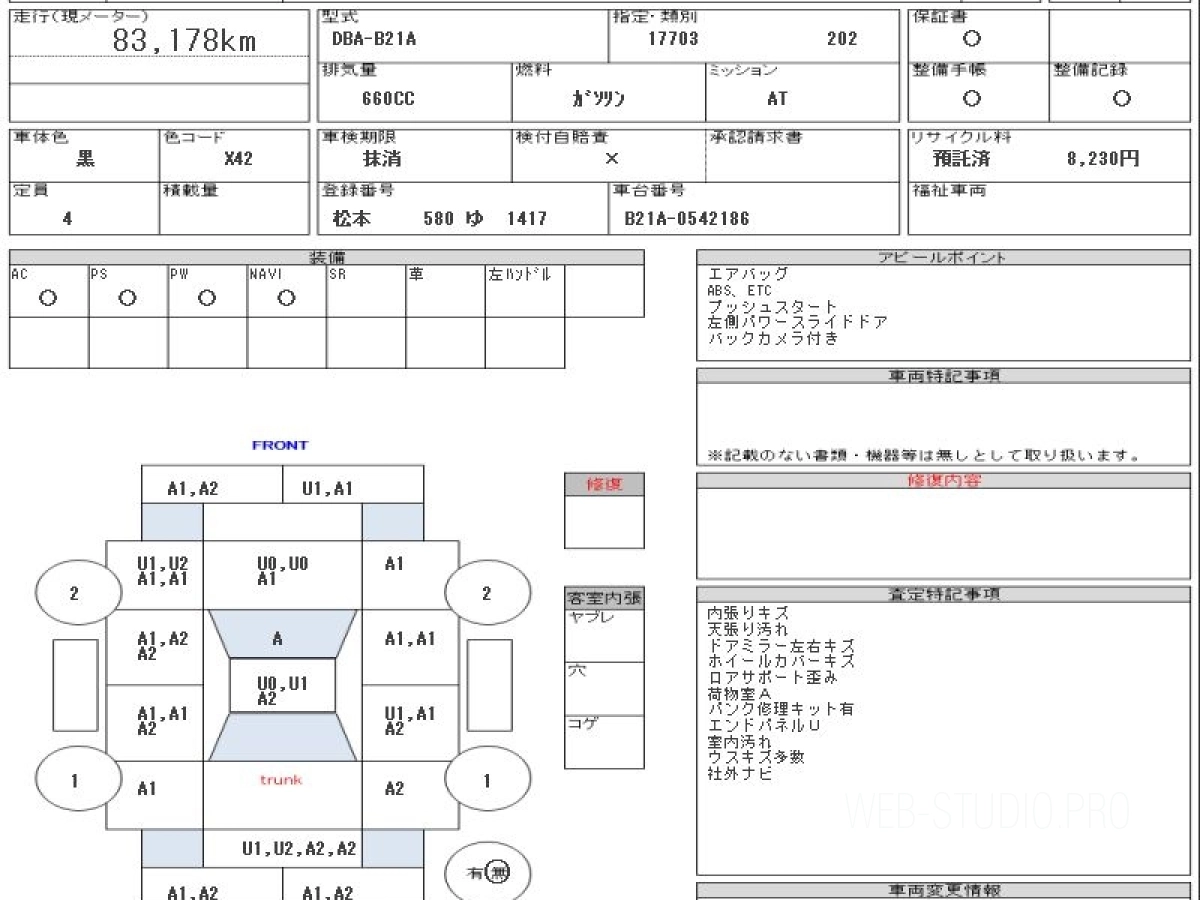The width and height of the screenshot is (1200, 900).
Task: Select designation number 17703
Action: (x=673, y=39)
